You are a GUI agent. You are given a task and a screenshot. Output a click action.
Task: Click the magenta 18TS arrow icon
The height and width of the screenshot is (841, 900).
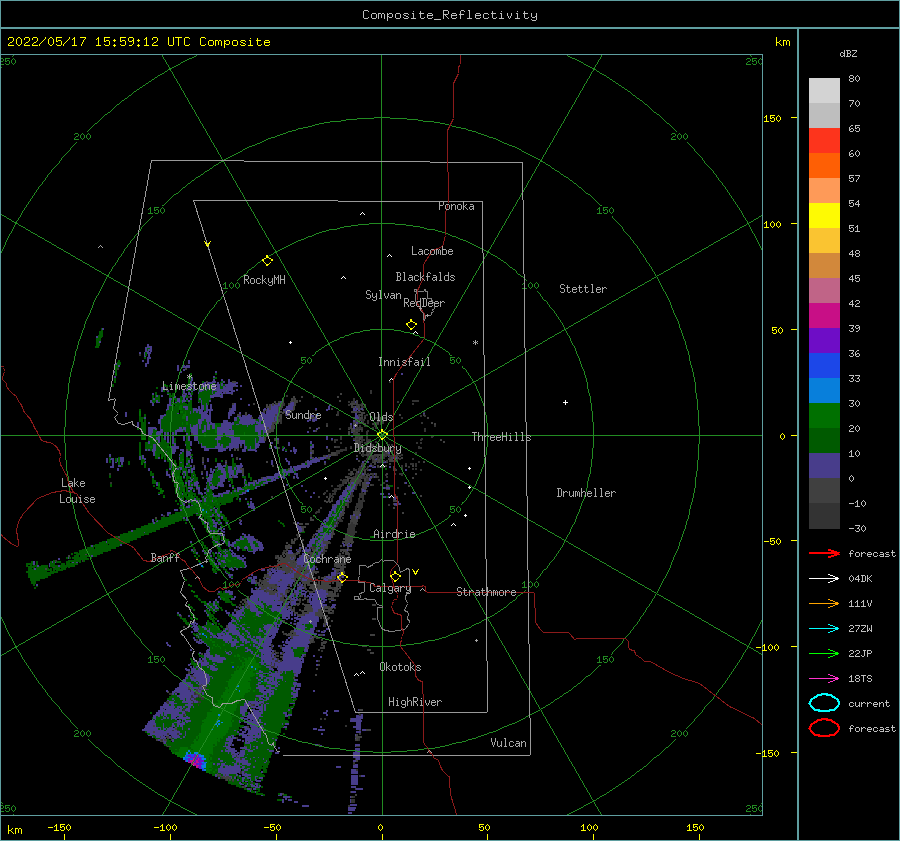coord(824,679)
